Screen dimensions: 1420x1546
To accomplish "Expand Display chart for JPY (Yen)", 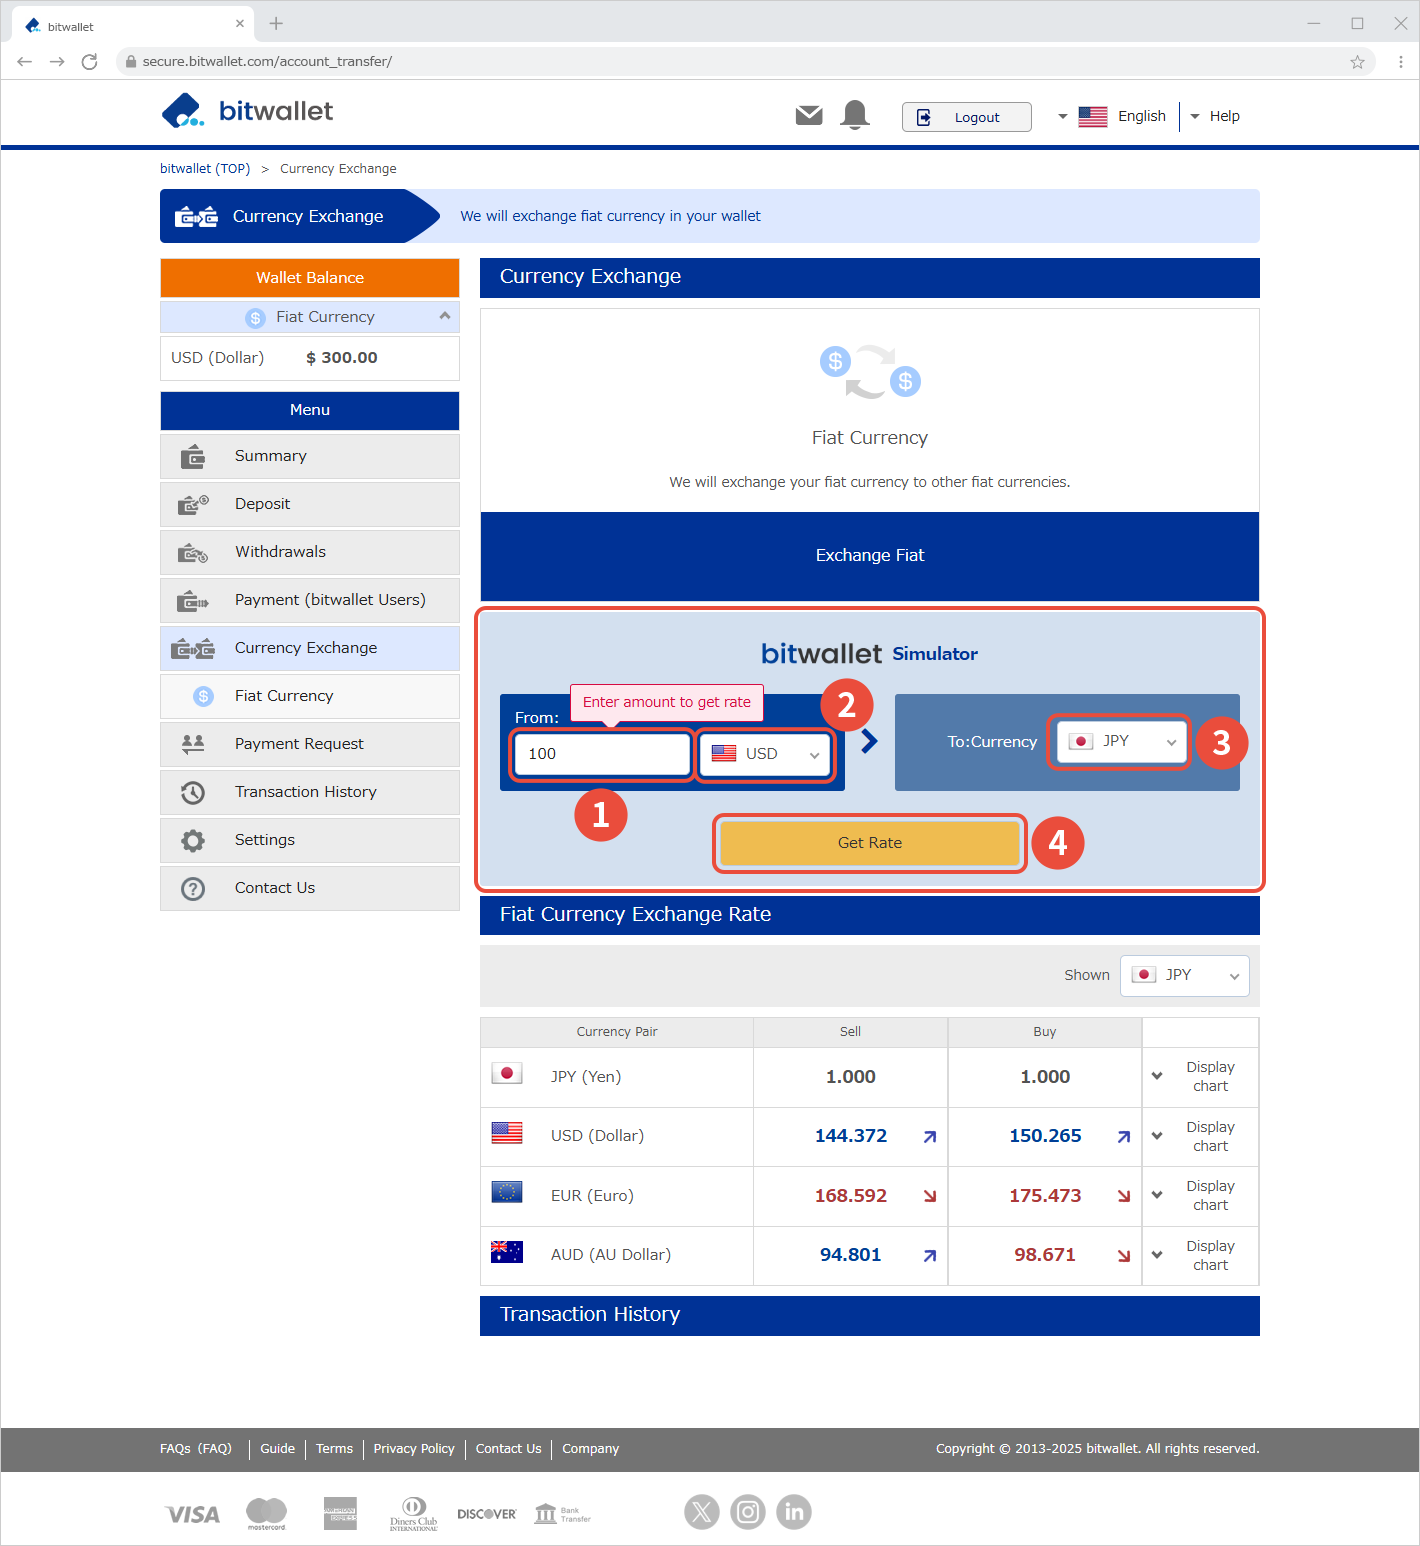I will point(1199,1077).
